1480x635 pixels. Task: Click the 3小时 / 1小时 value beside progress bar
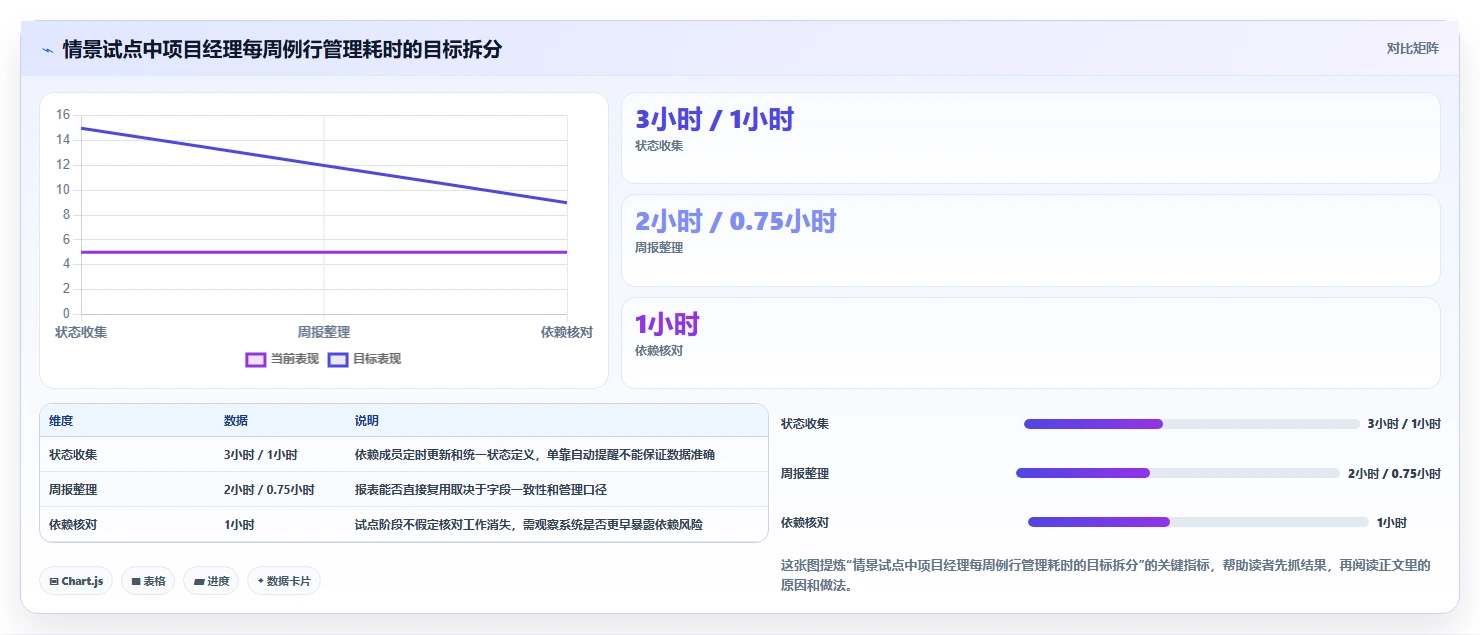[1404, 424]
